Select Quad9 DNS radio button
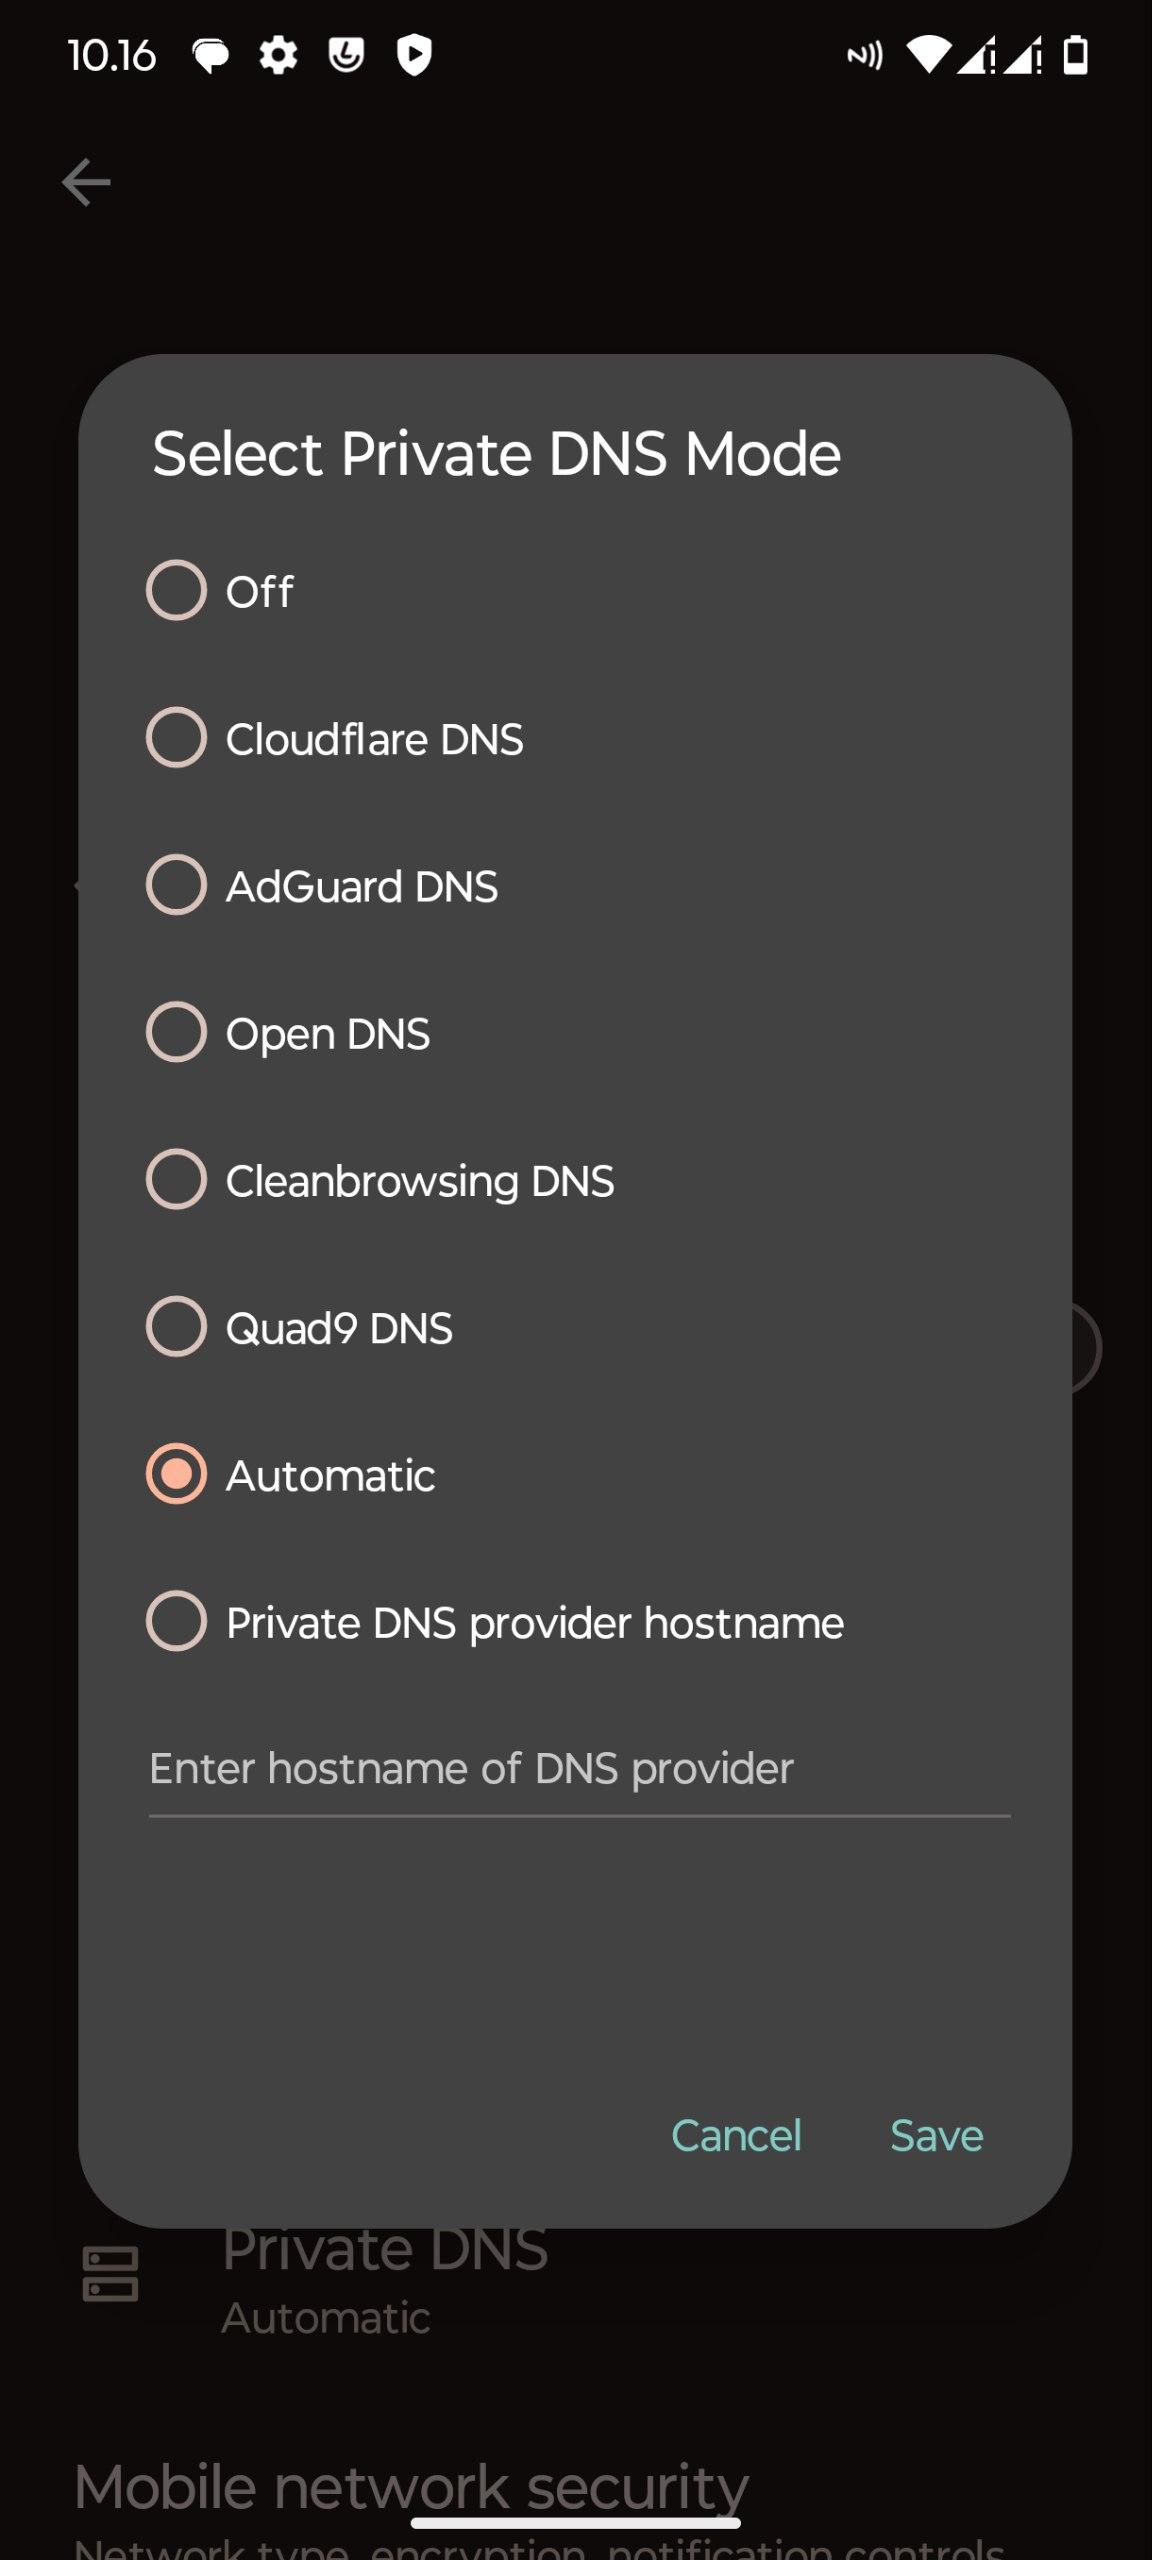The image size is (1152, 2560). tap(177, 1327)
